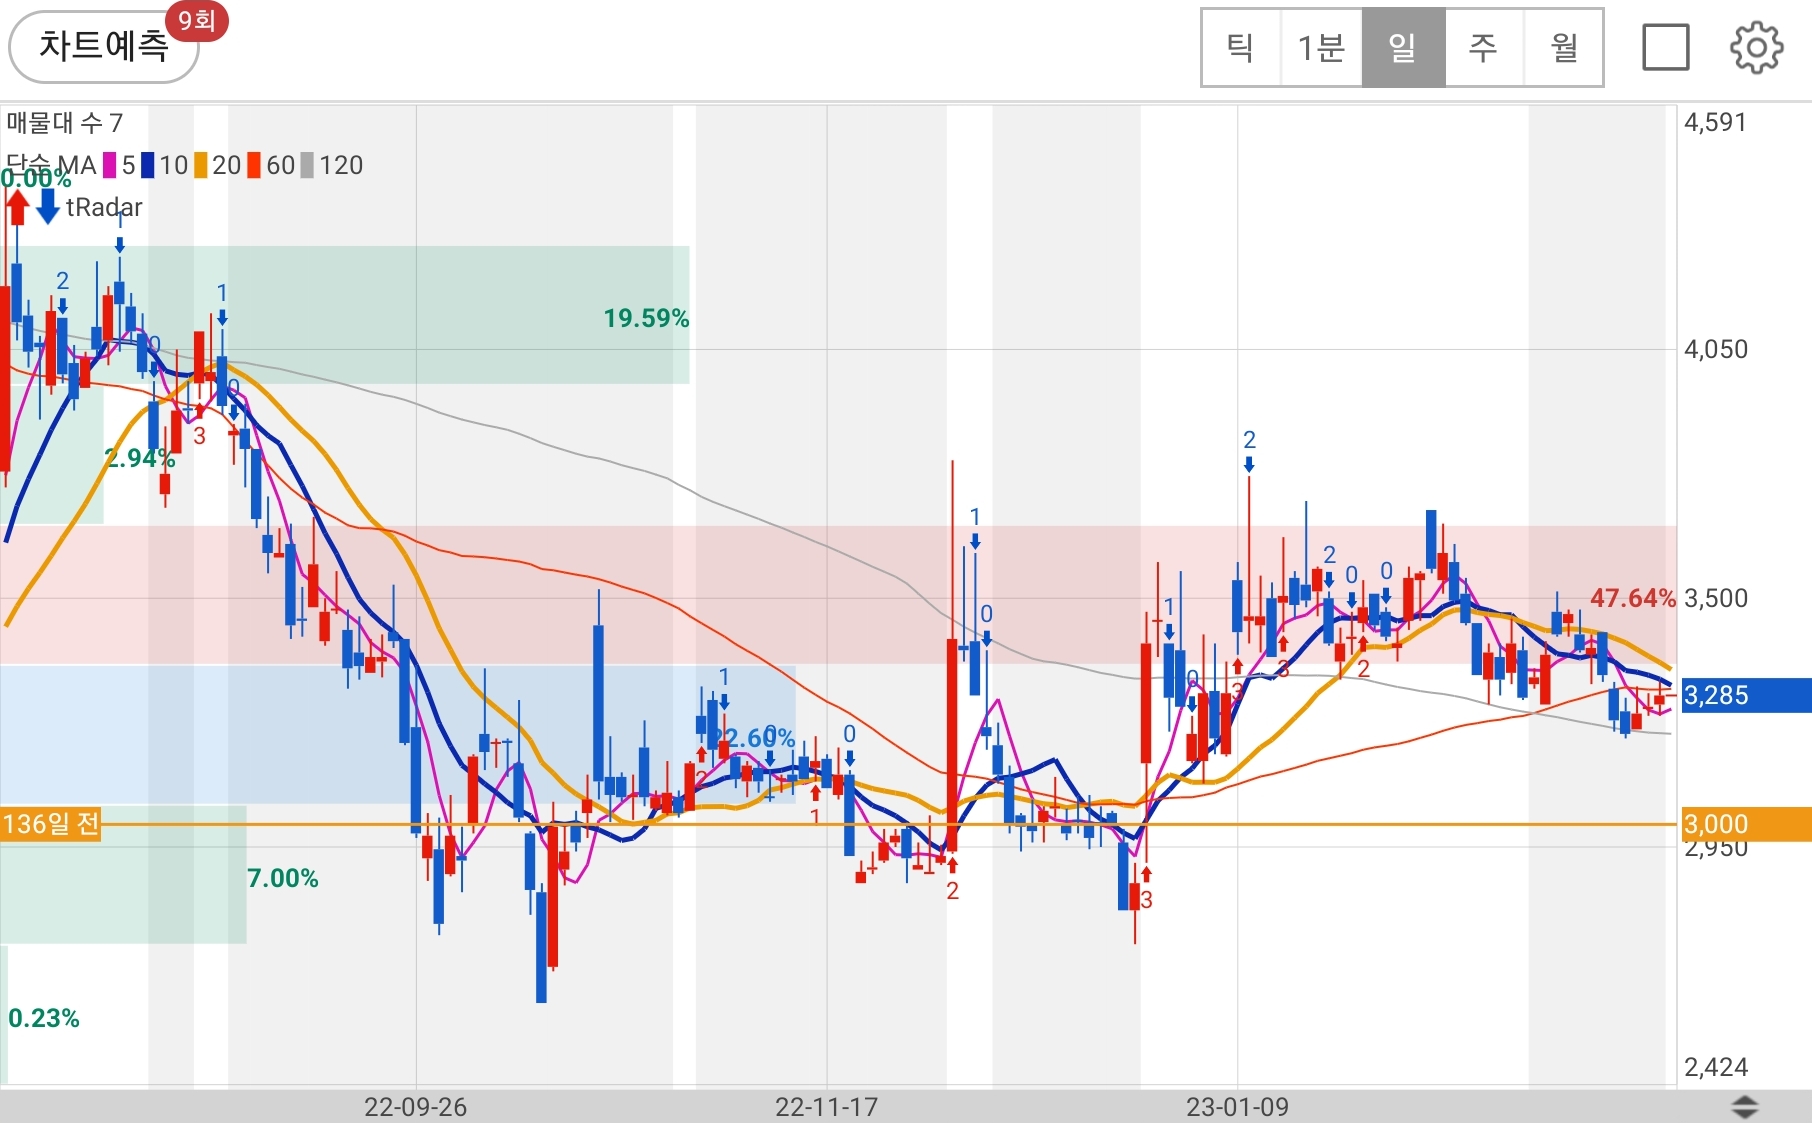Click the blue 3,285 current price tag

(x=1746, y=695)
